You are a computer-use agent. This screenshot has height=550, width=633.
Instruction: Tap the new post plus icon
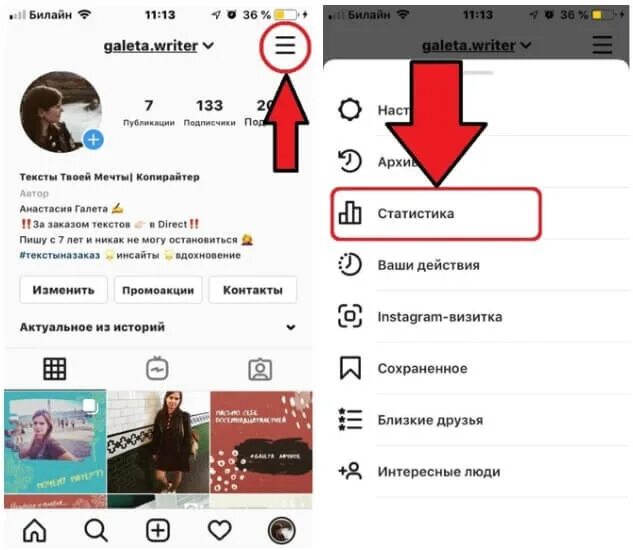pyautogui.click(x=158, y=530)
